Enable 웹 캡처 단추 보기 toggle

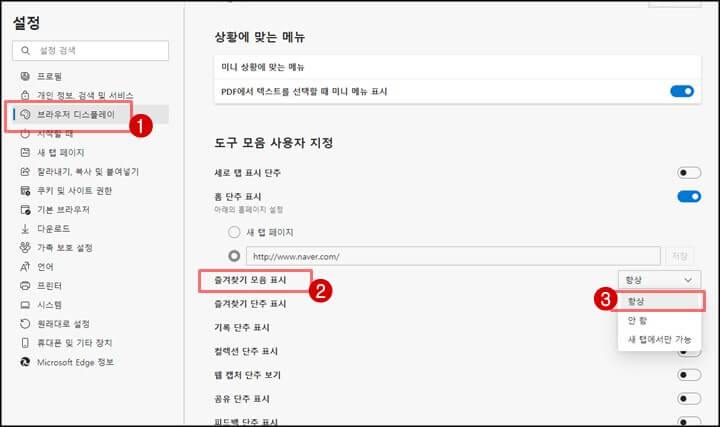pos(689,375)
